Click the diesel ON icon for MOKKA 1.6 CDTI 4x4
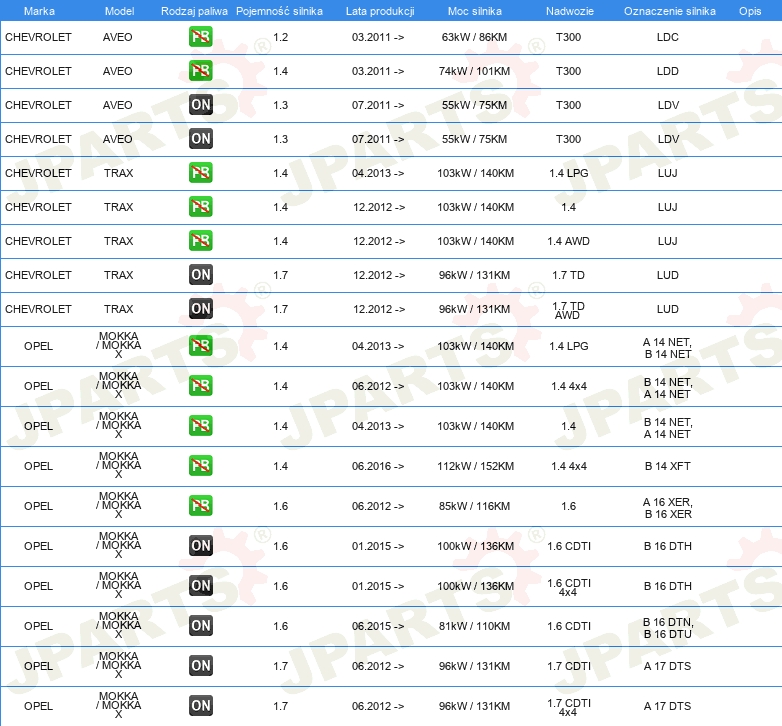 pyautogui.click(x=200, y=586)
